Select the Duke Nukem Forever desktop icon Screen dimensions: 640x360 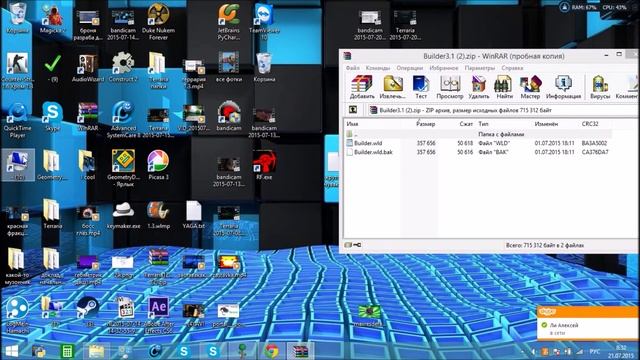tap(158, 22)
